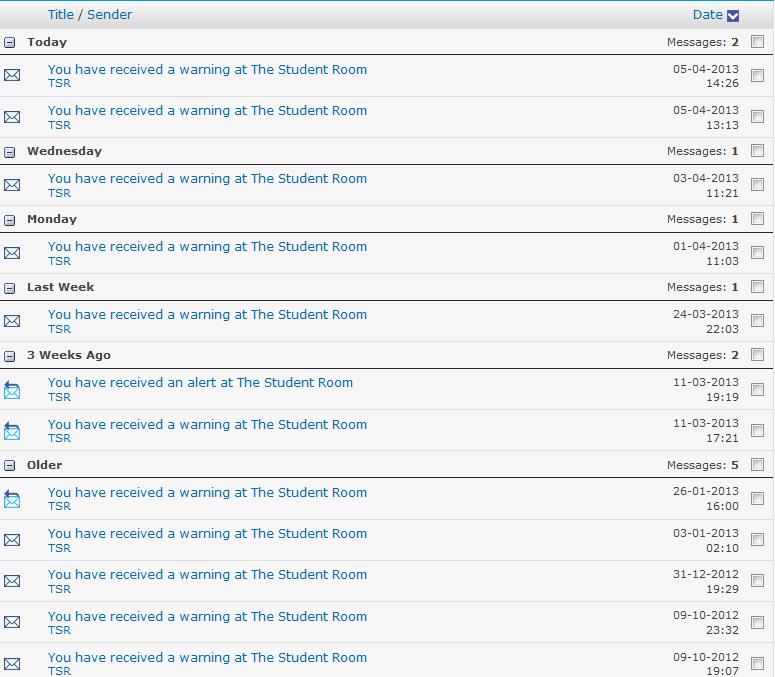Open warning message received 11-03-2013 17:21
The image size is (775, 677).
pos(207,425)
